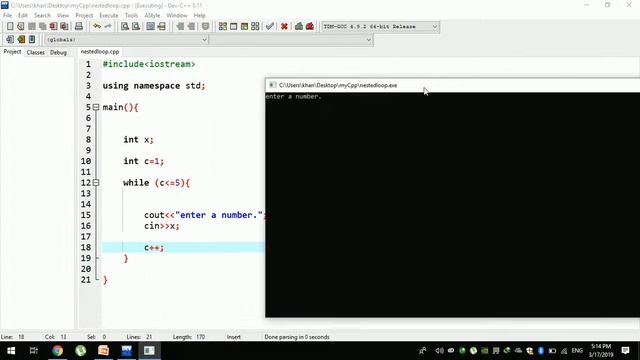Screen dimensions: 640x360
Task: Click the Run toolbar icon
Action: pos(233,27)
